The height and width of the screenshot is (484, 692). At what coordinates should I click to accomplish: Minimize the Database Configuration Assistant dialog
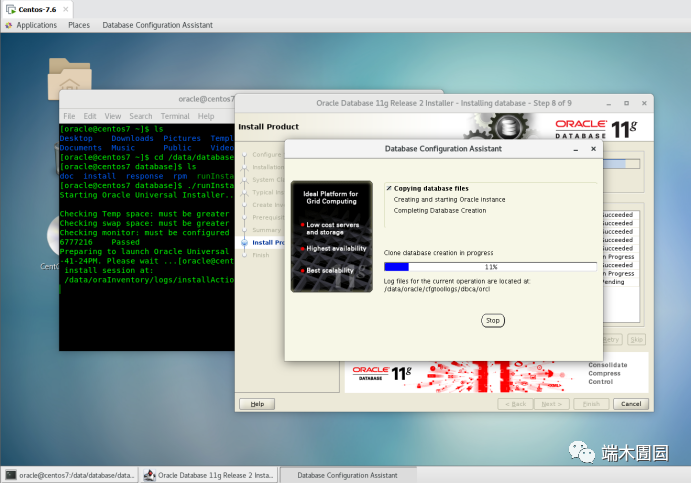[x=575, y=149]
